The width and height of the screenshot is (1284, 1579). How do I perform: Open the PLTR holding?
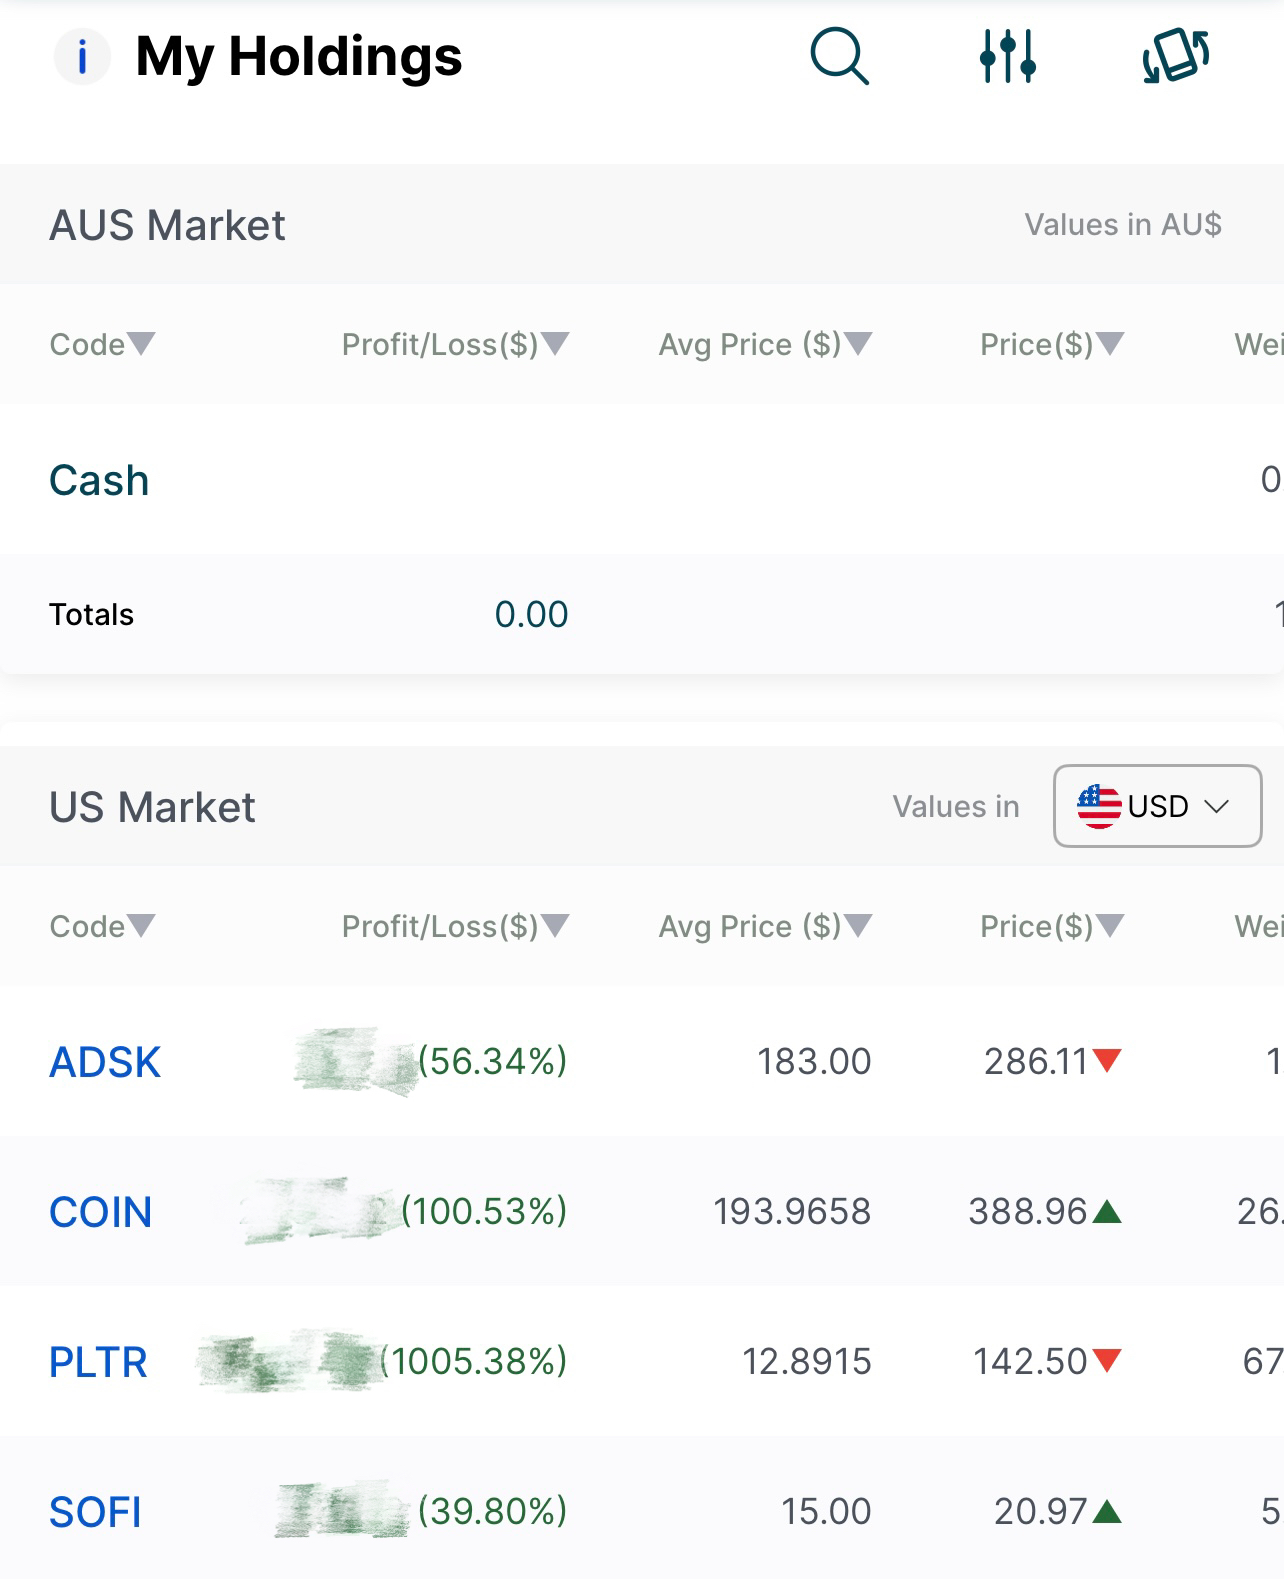coord(98,1362)
